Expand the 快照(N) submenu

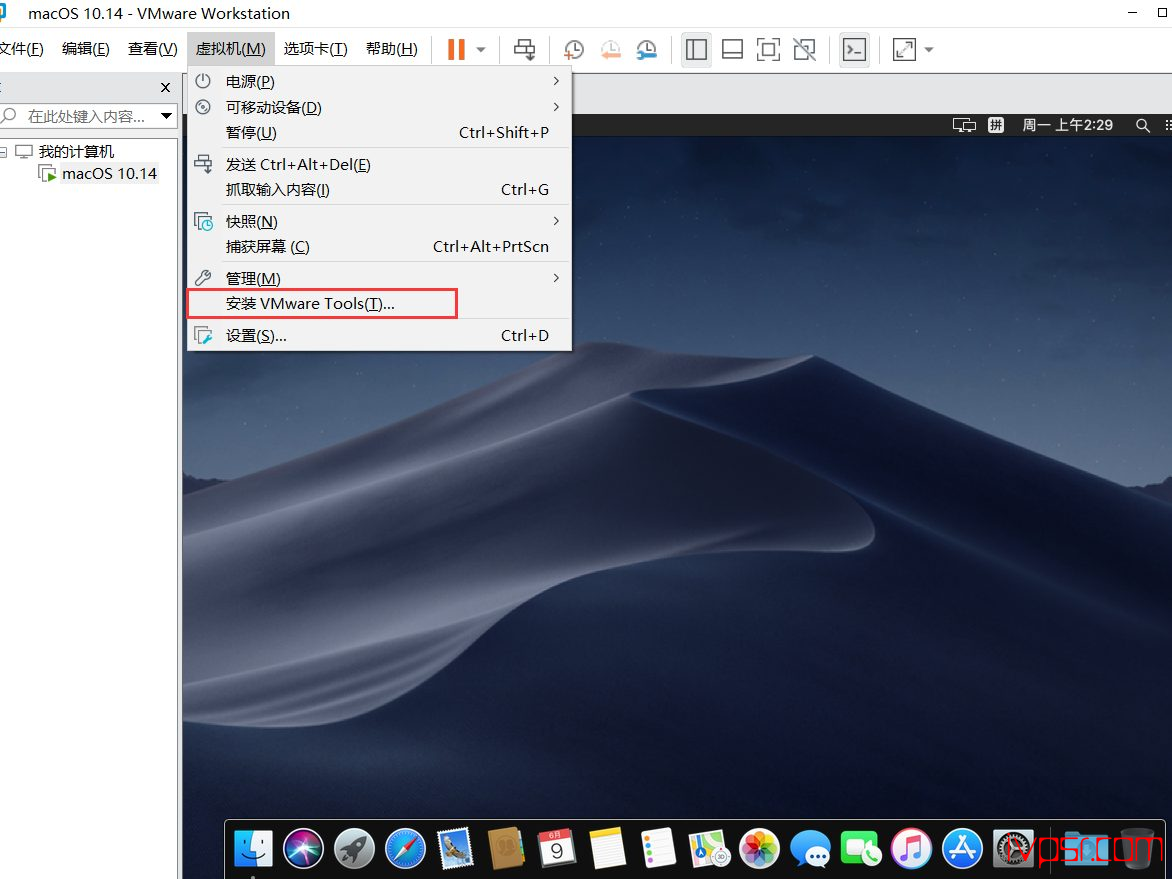point(380,222)
